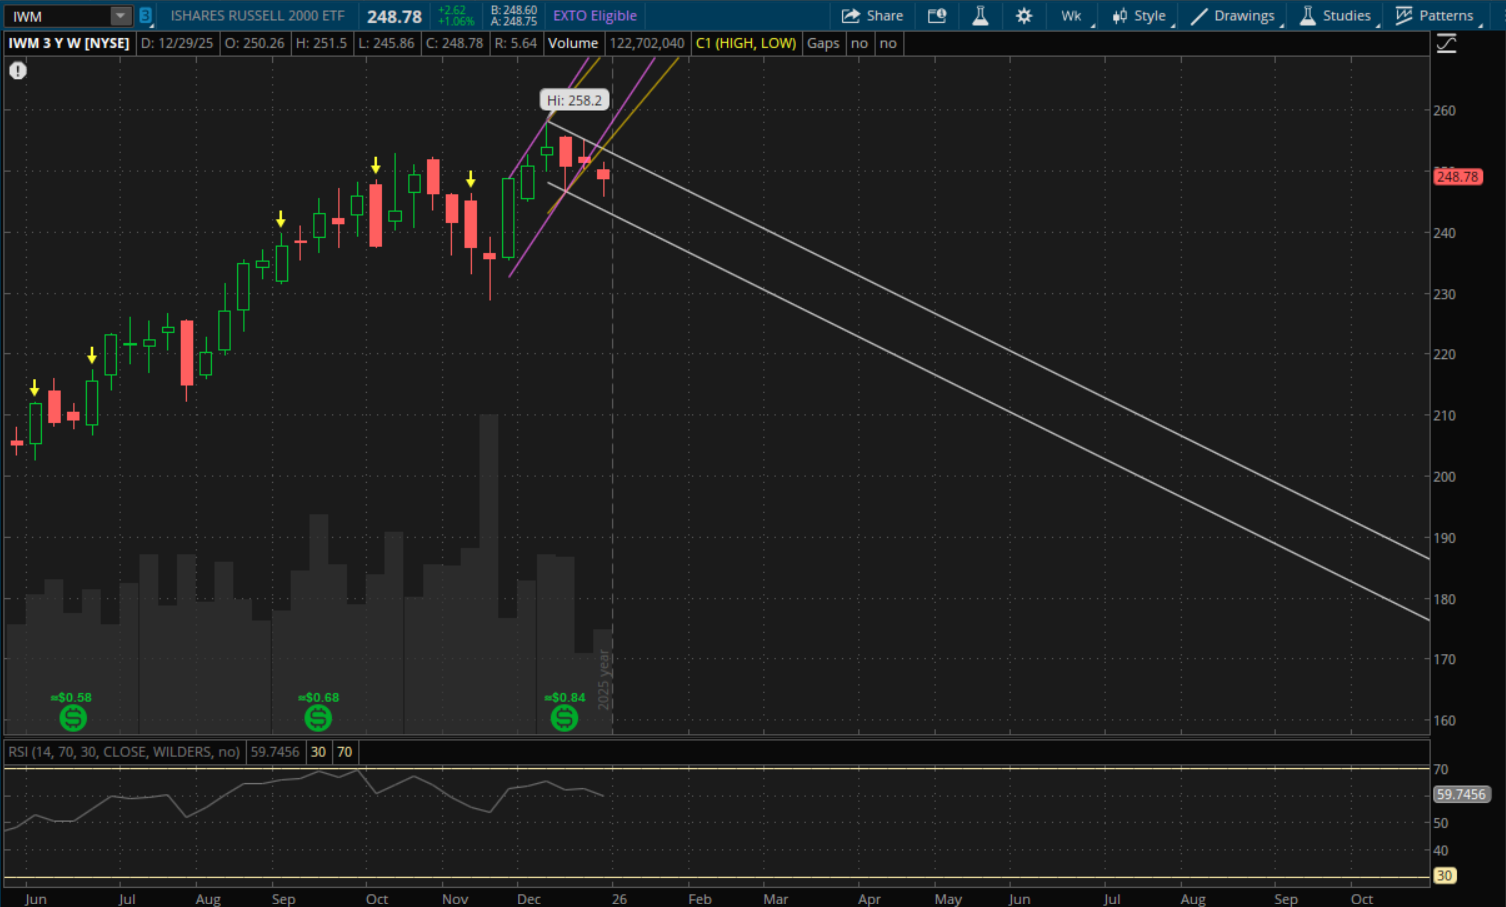The height and width of the screenshot is (907, 1506).
Task: Open the Patterns menu
Action: coord(1435,16)
